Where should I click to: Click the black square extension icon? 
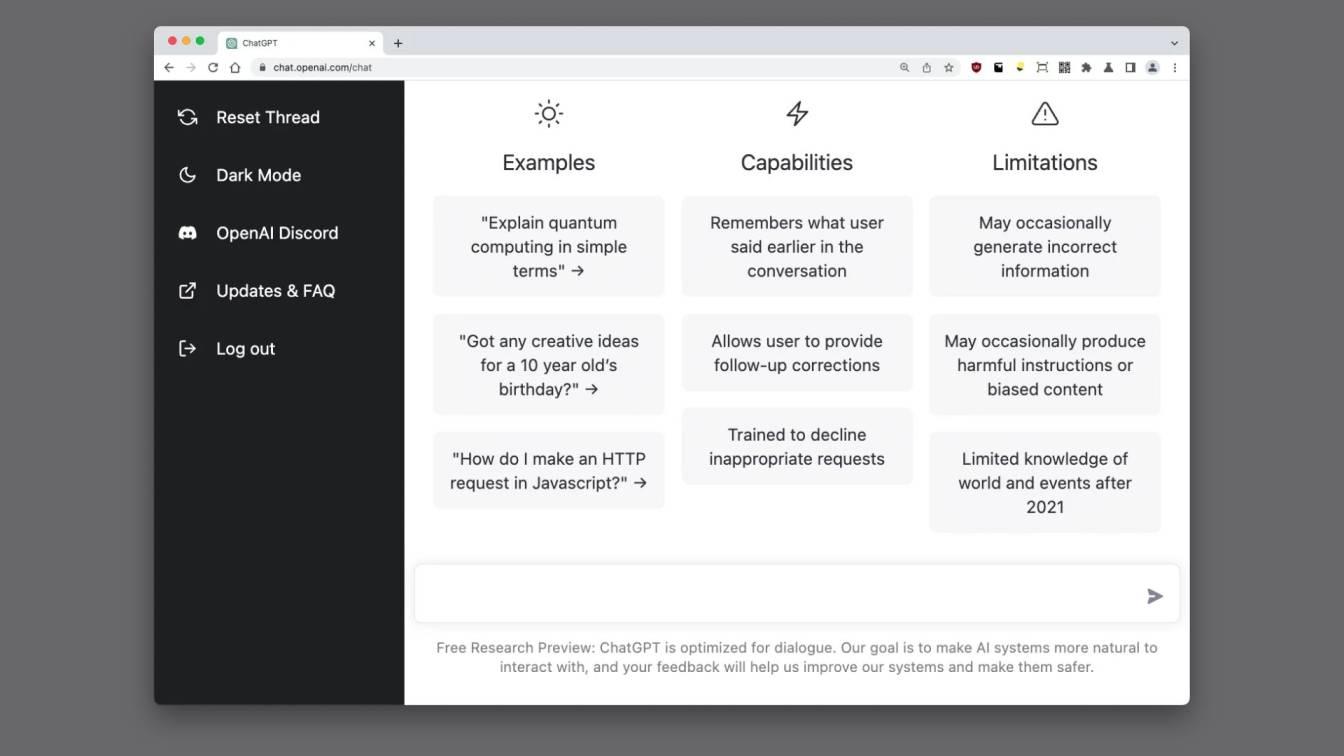(998, 68)
